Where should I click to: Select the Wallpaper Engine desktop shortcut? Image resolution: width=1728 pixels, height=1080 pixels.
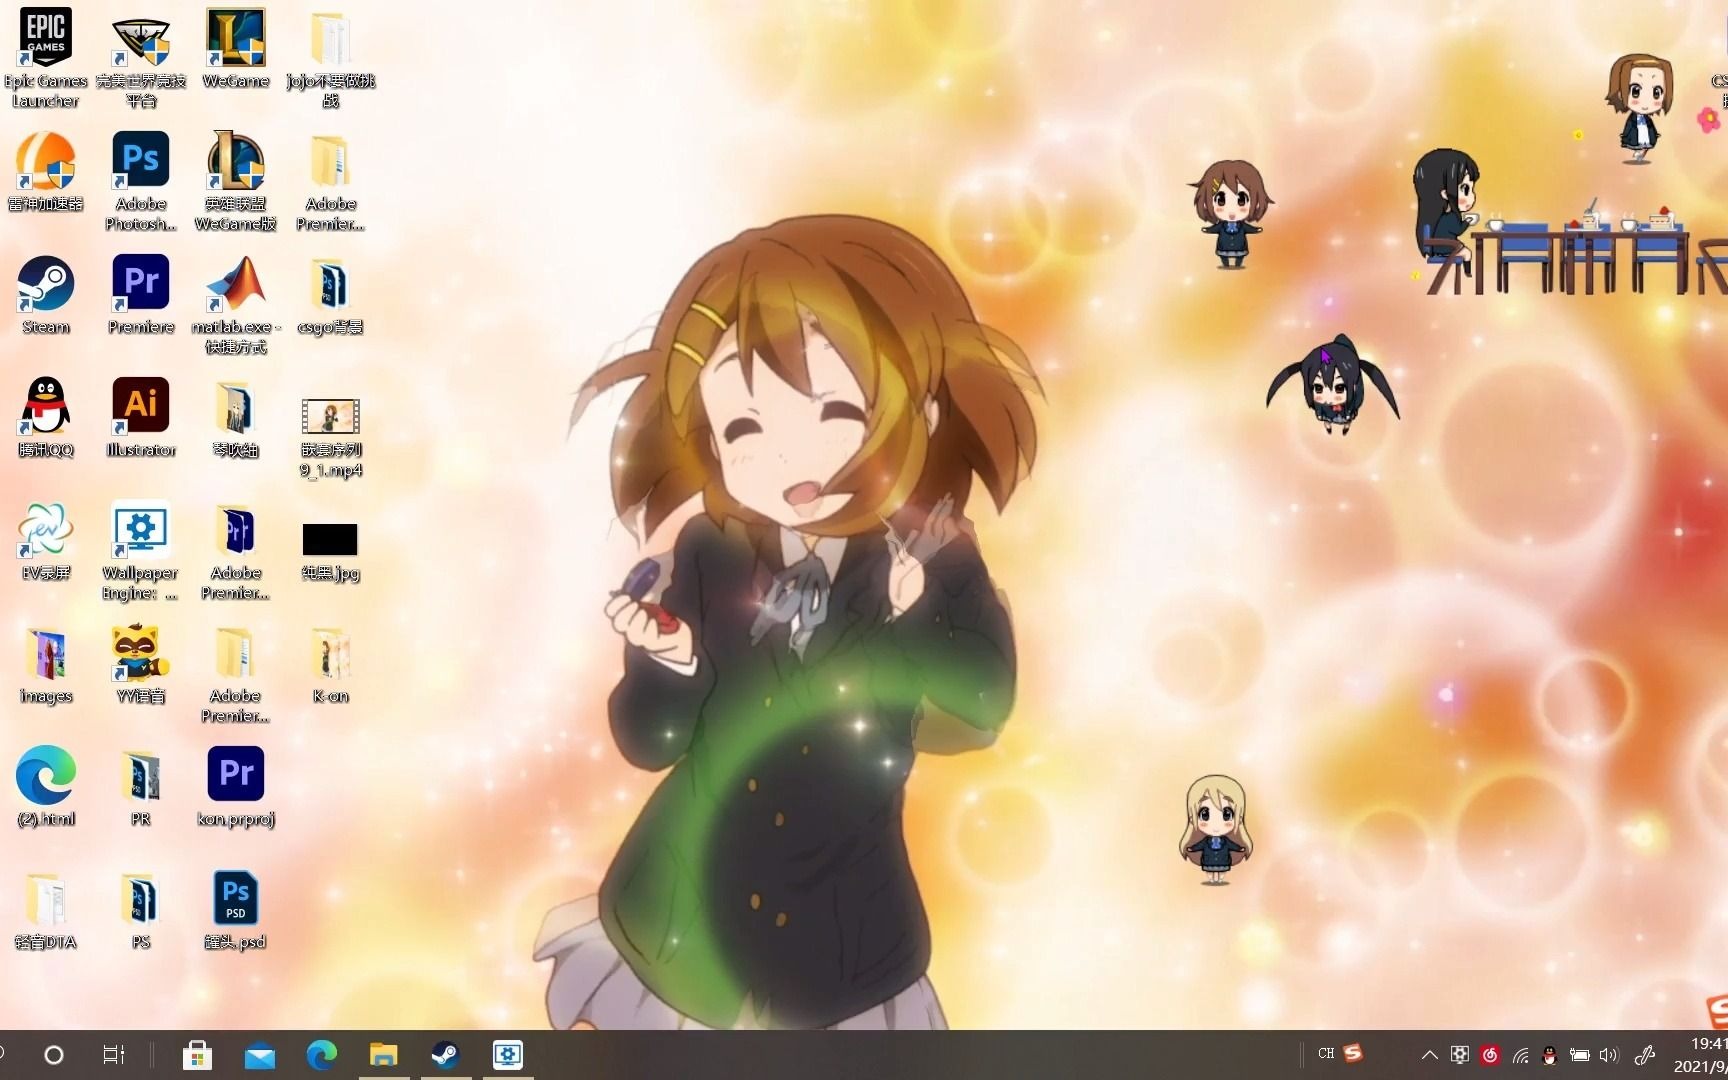(141, 550)
